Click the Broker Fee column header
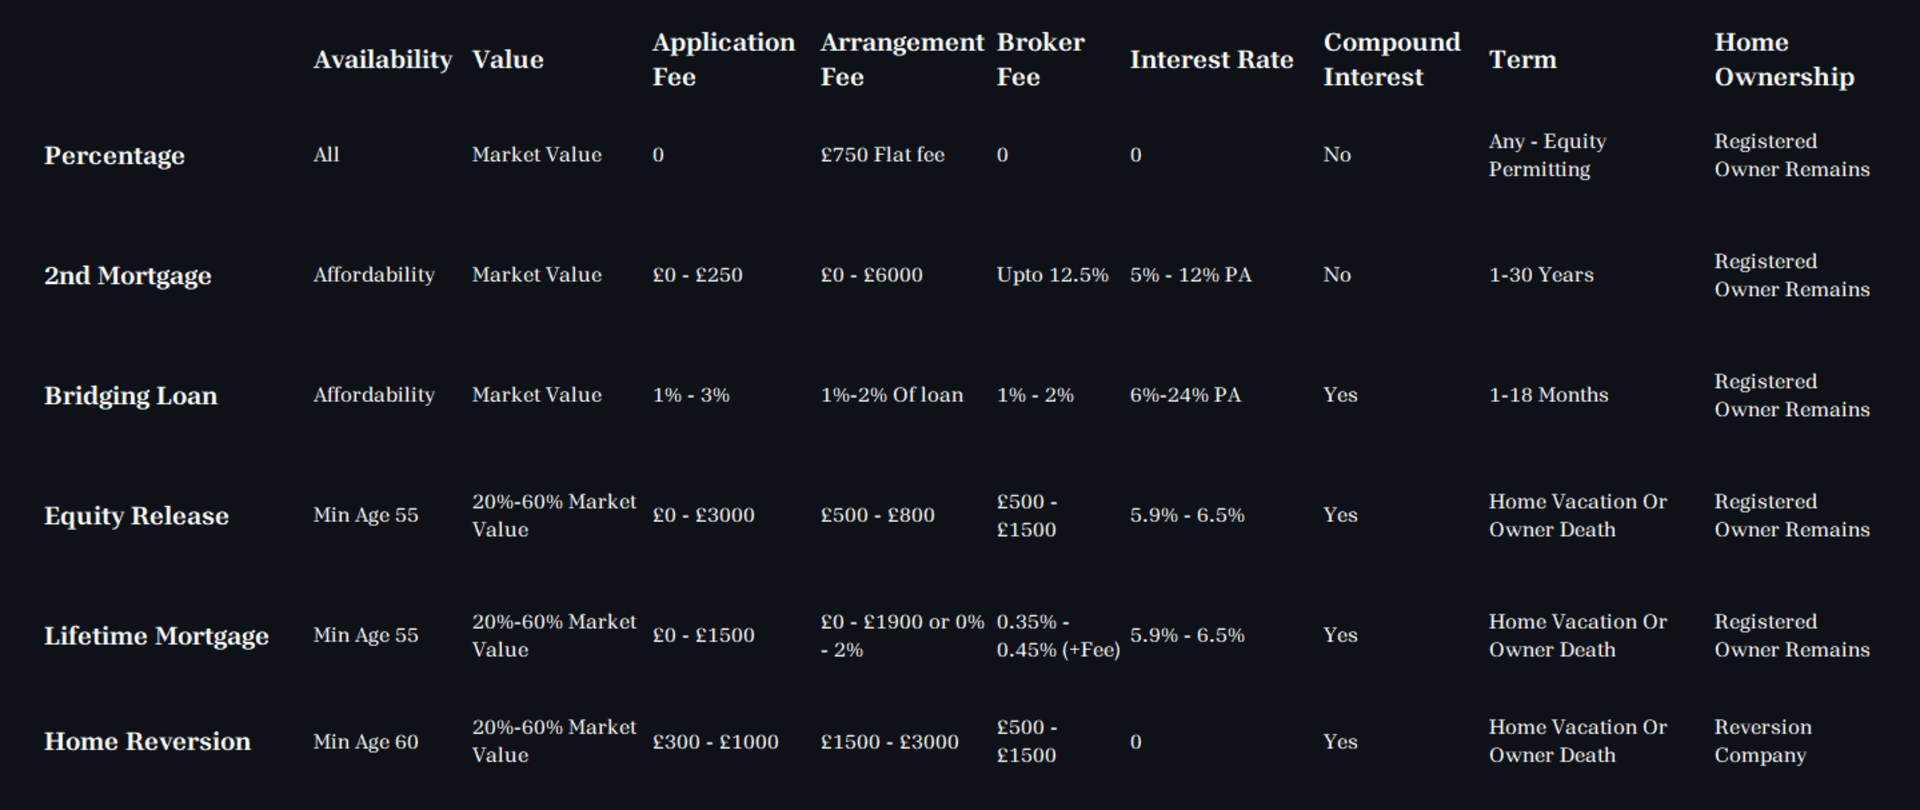 tap(1040, 60)
